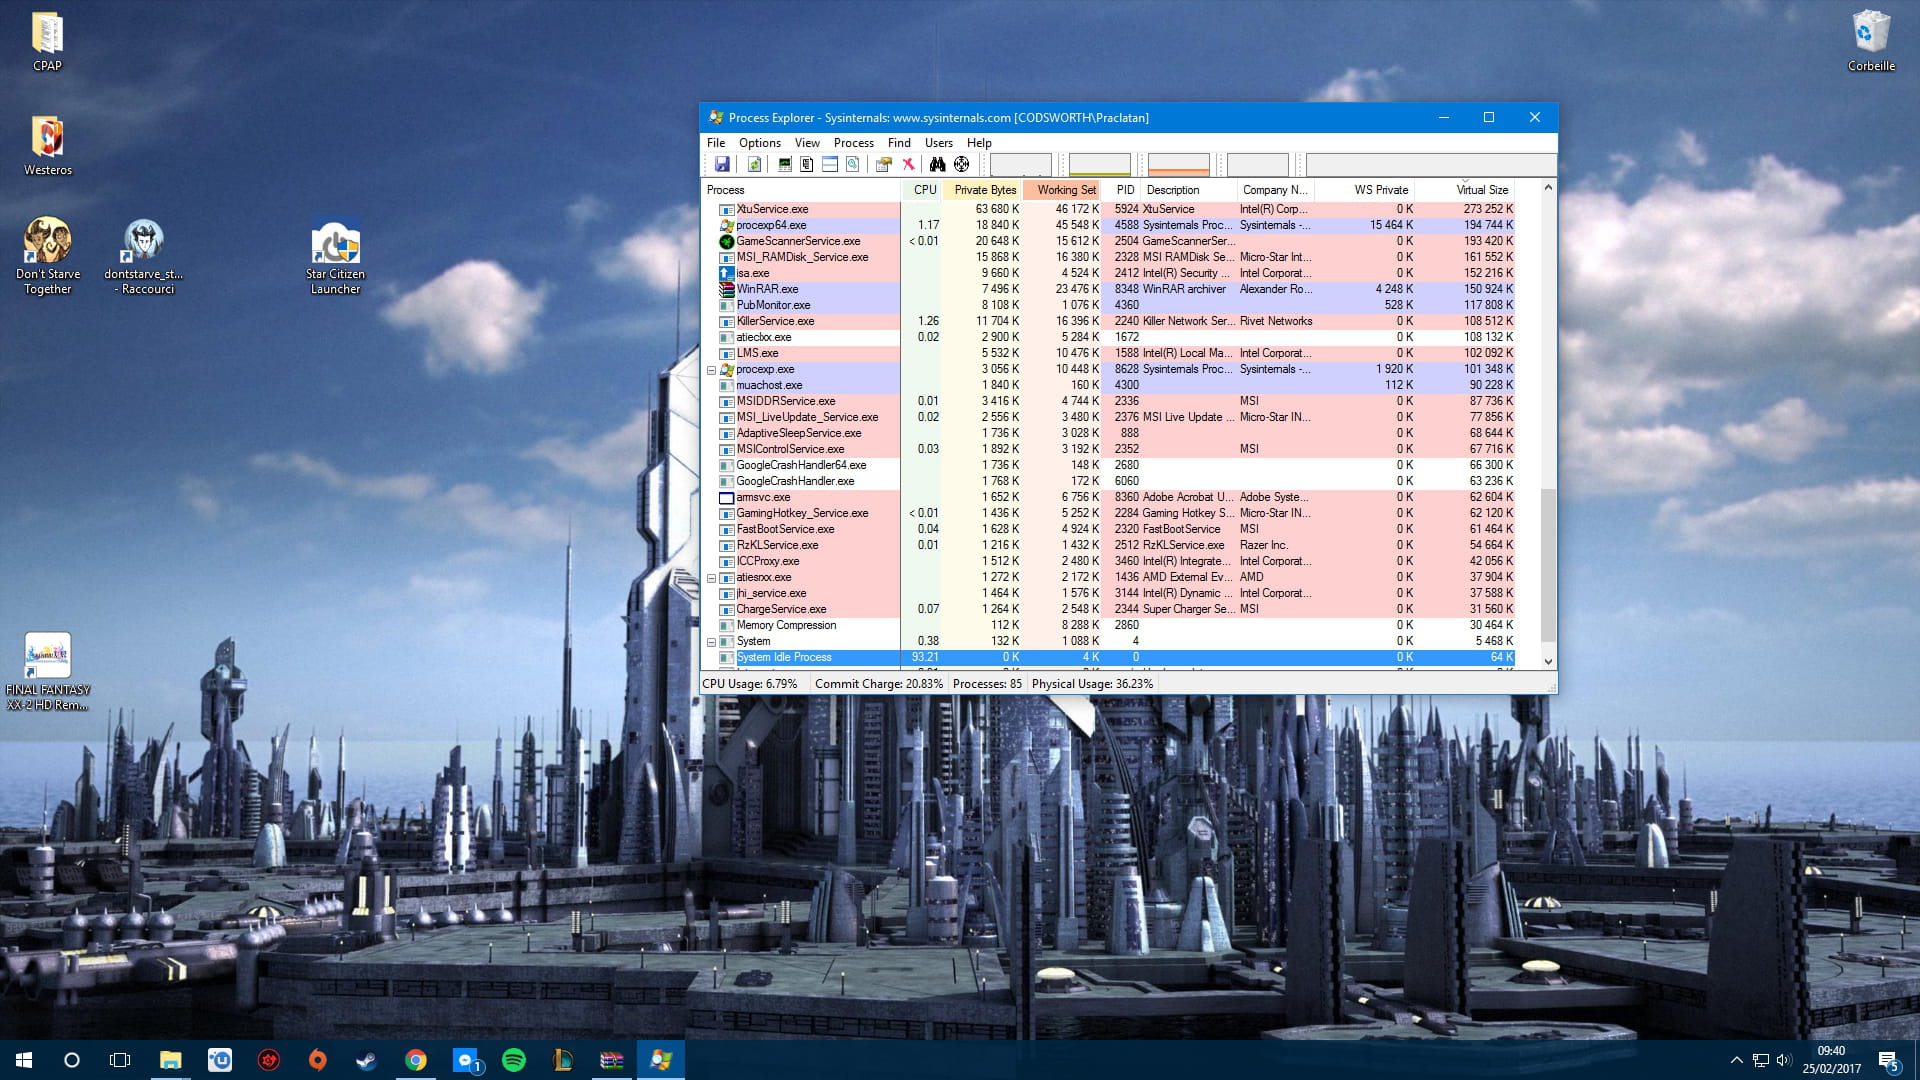The height and width of the screenshot is (1080, 1920).
Task: Open the Properties toolbar icon
Action: [884, 164]
